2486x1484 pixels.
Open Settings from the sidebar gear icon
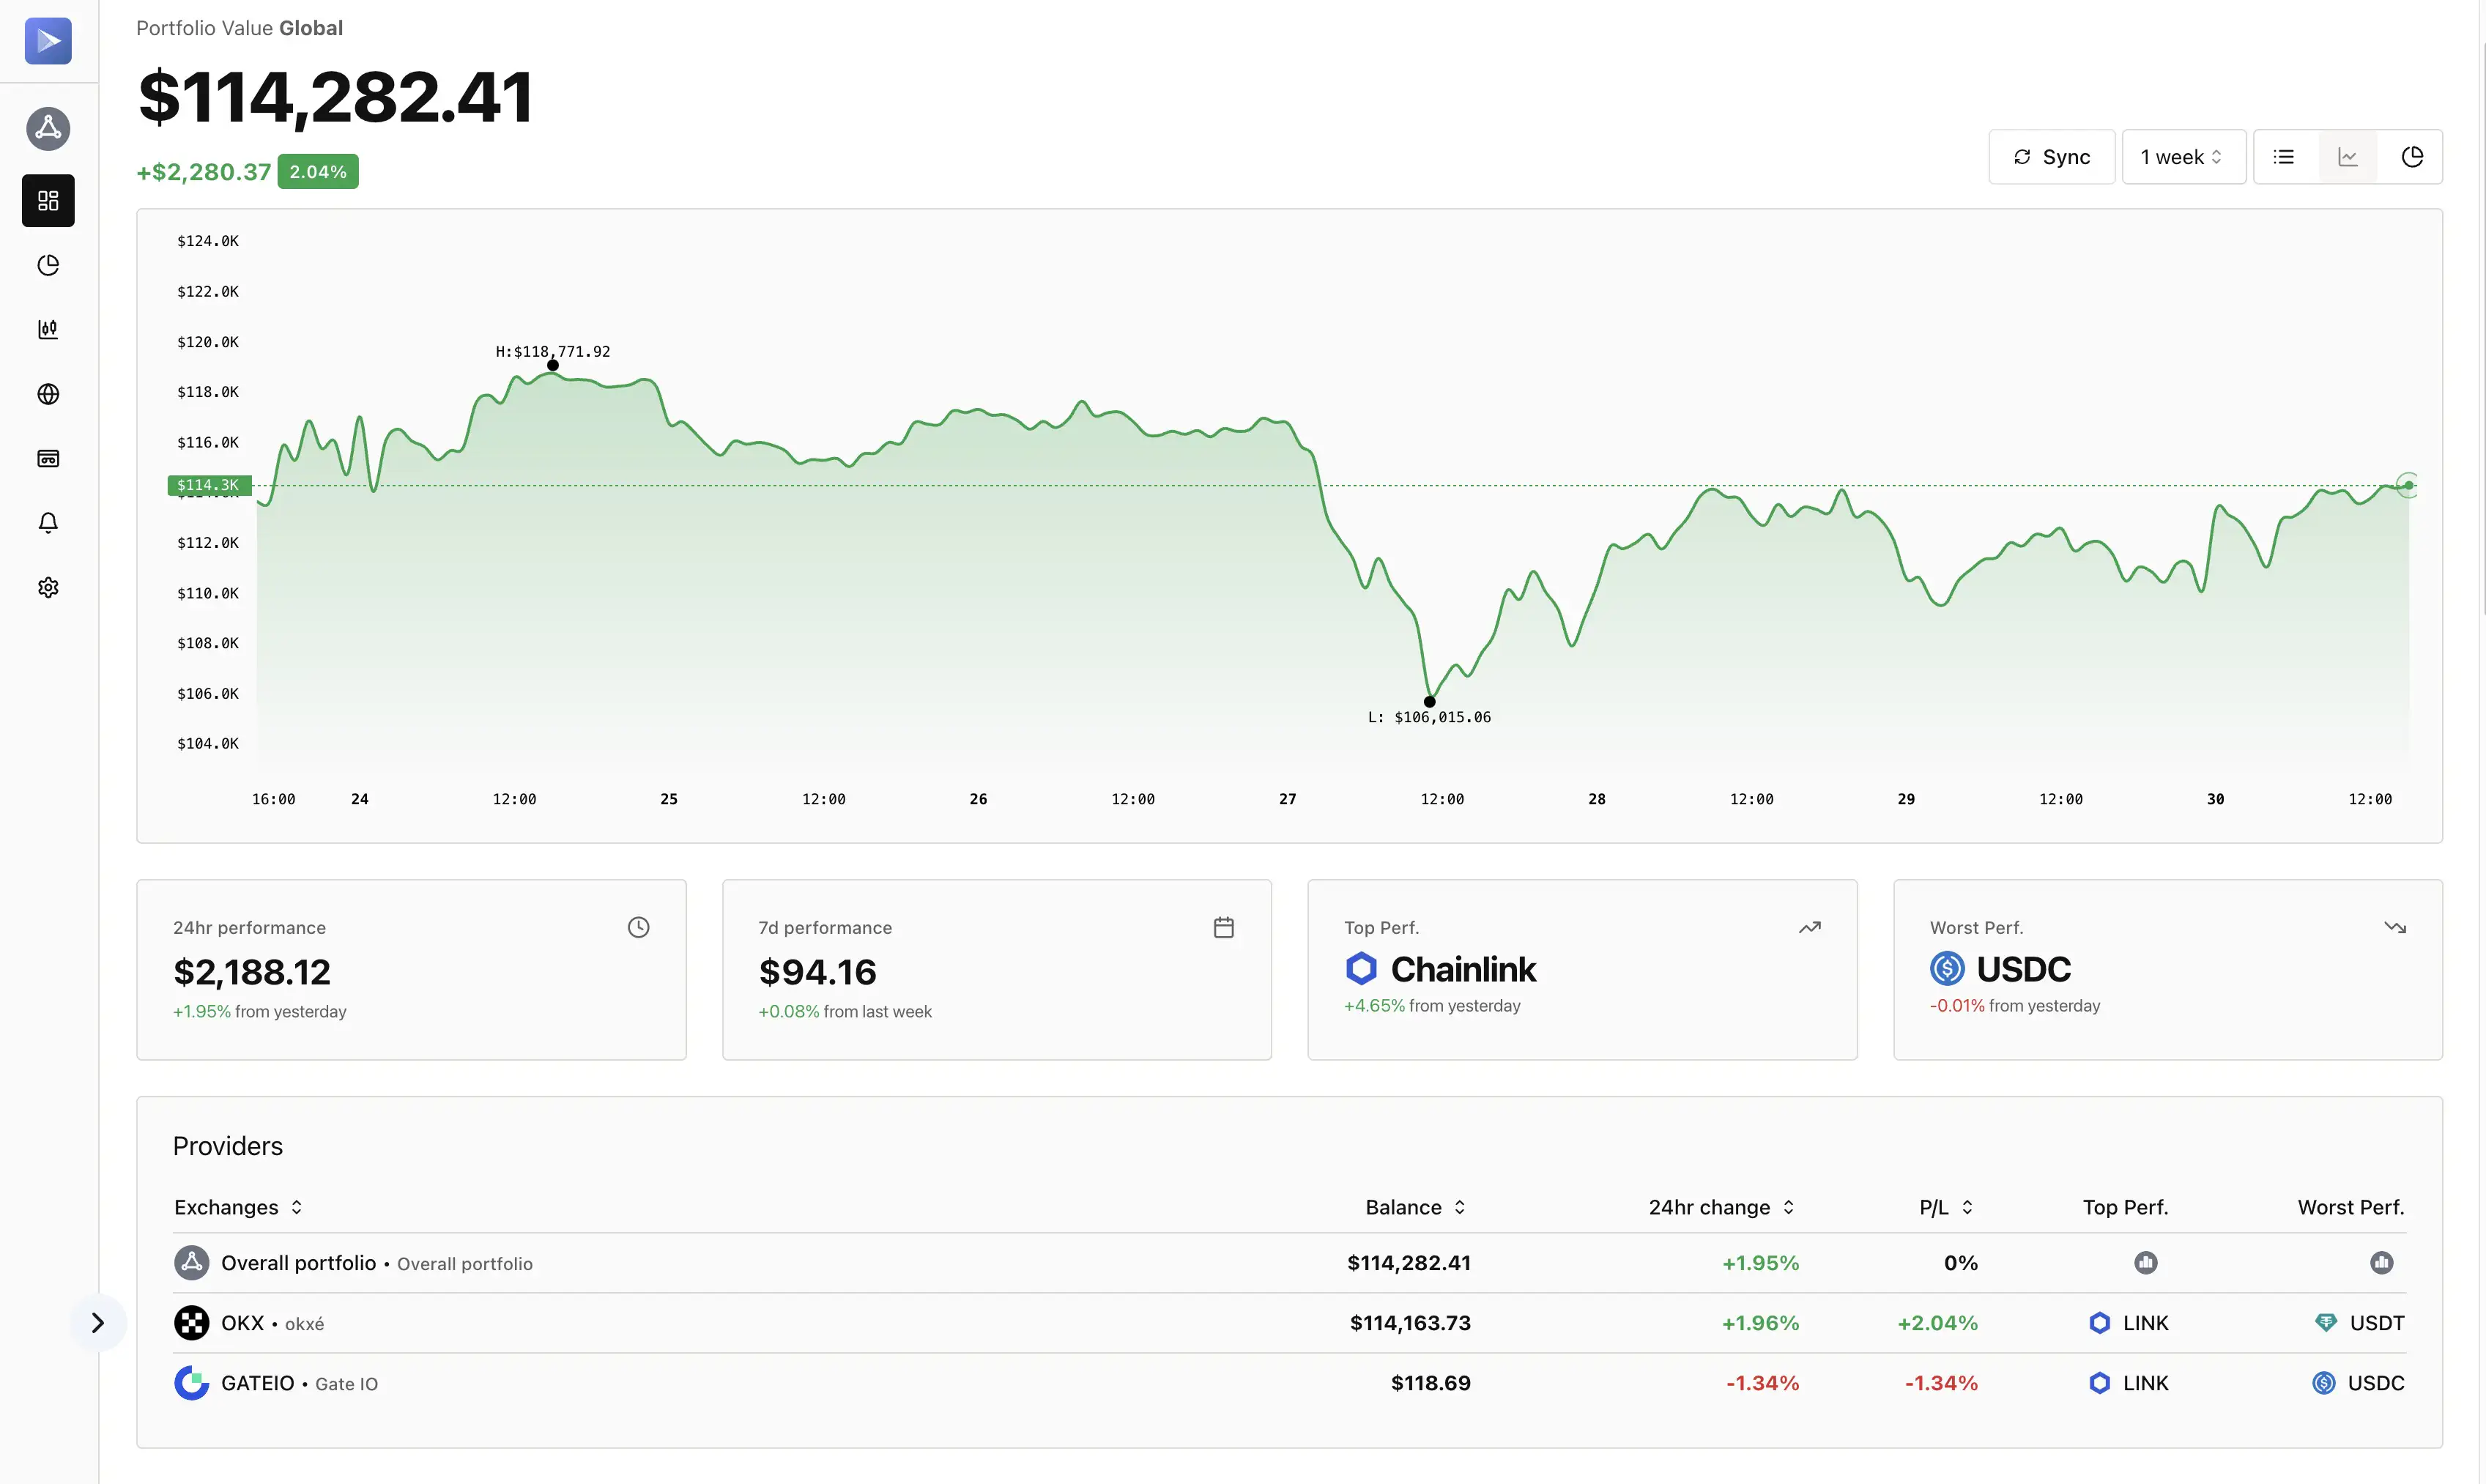pyautogui.click(x=48, y=587)
